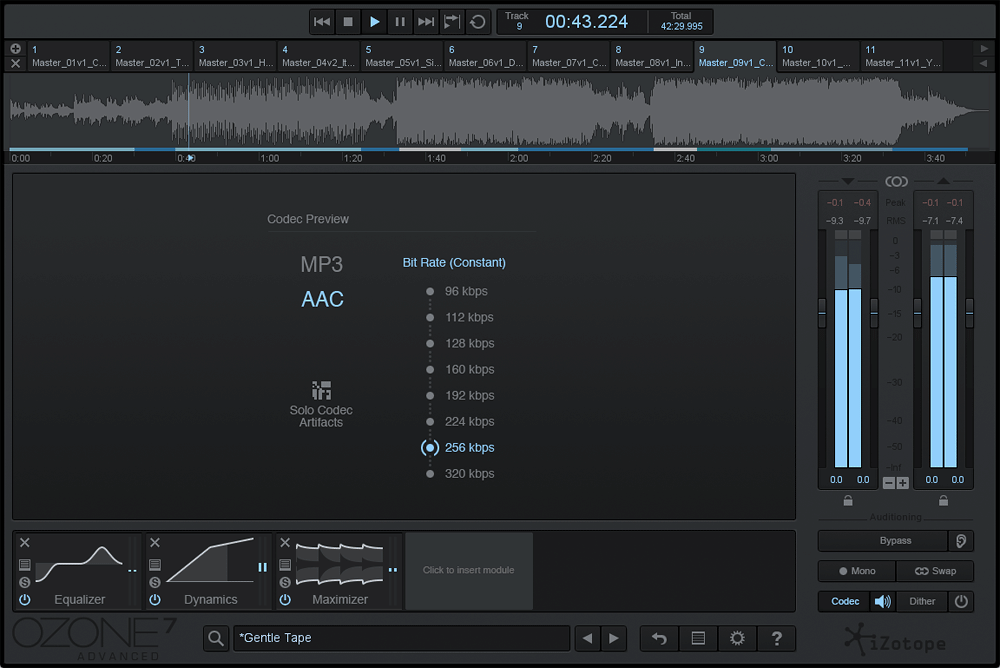
Task: Remove track with X icon below plus
Action: tap(16, 63)
